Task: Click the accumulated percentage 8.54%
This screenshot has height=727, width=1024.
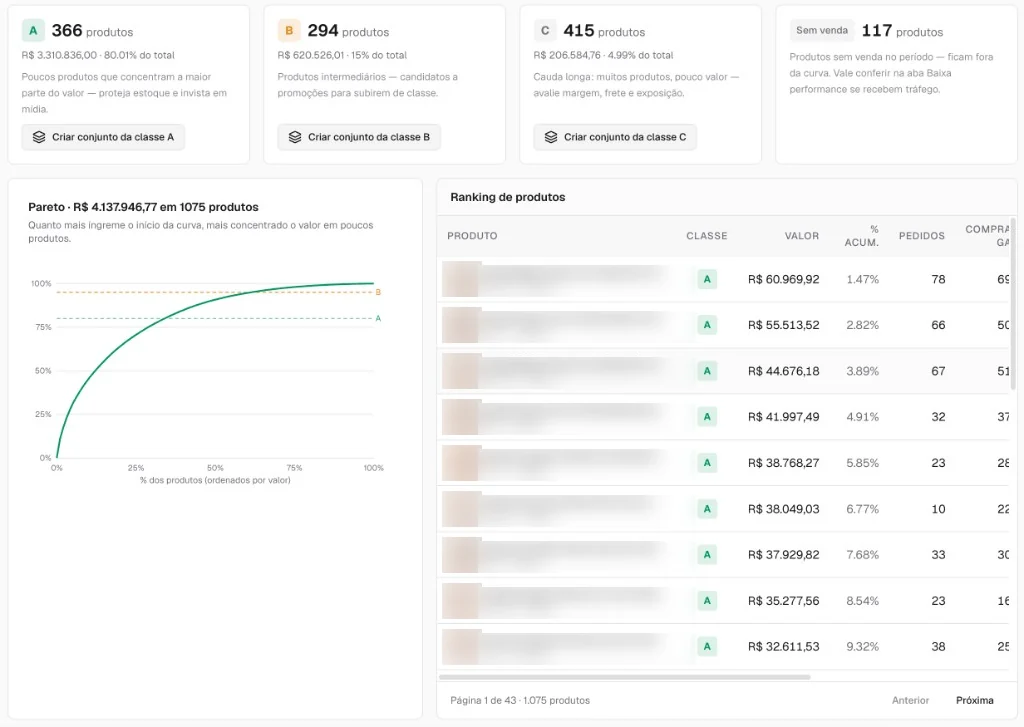Action: 863,601
